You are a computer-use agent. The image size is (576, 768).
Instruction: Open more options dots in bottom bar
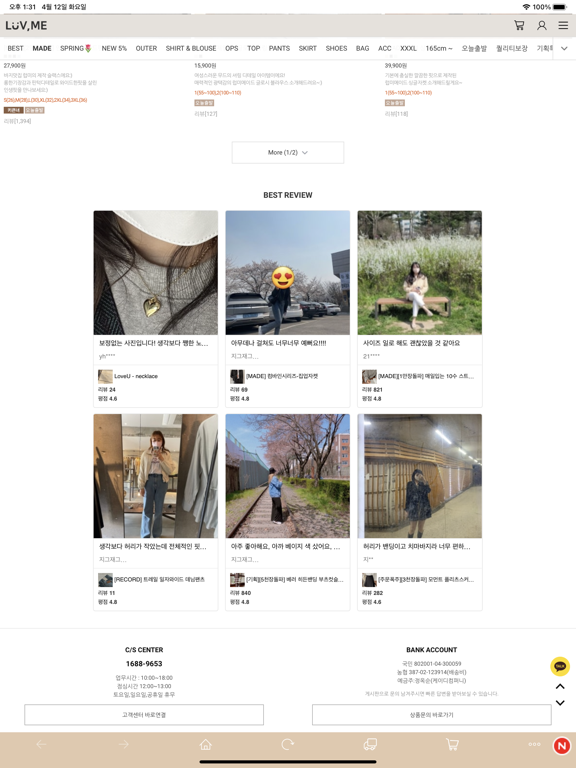tap(534, 744)
